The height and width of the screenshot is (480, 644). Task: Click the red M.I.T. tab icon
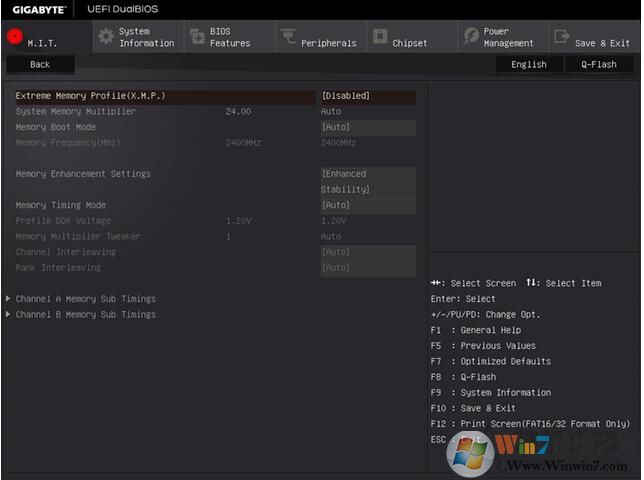coord(15,37)
